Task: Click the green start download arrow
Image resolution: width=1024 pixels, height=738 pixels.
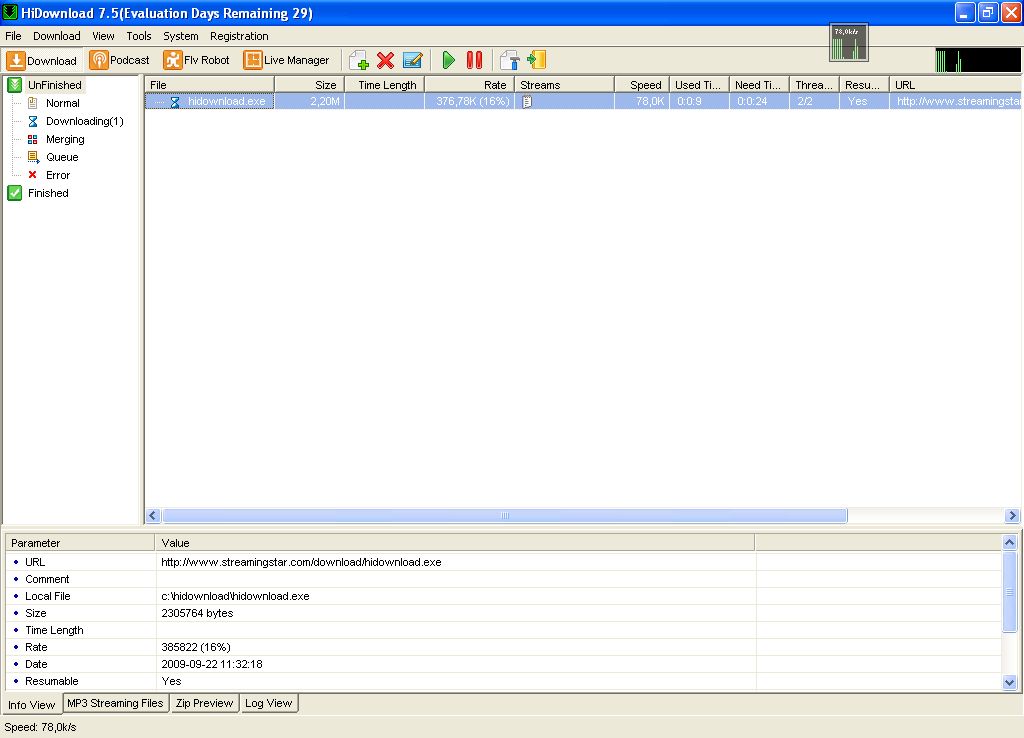Action: point(448,60)
